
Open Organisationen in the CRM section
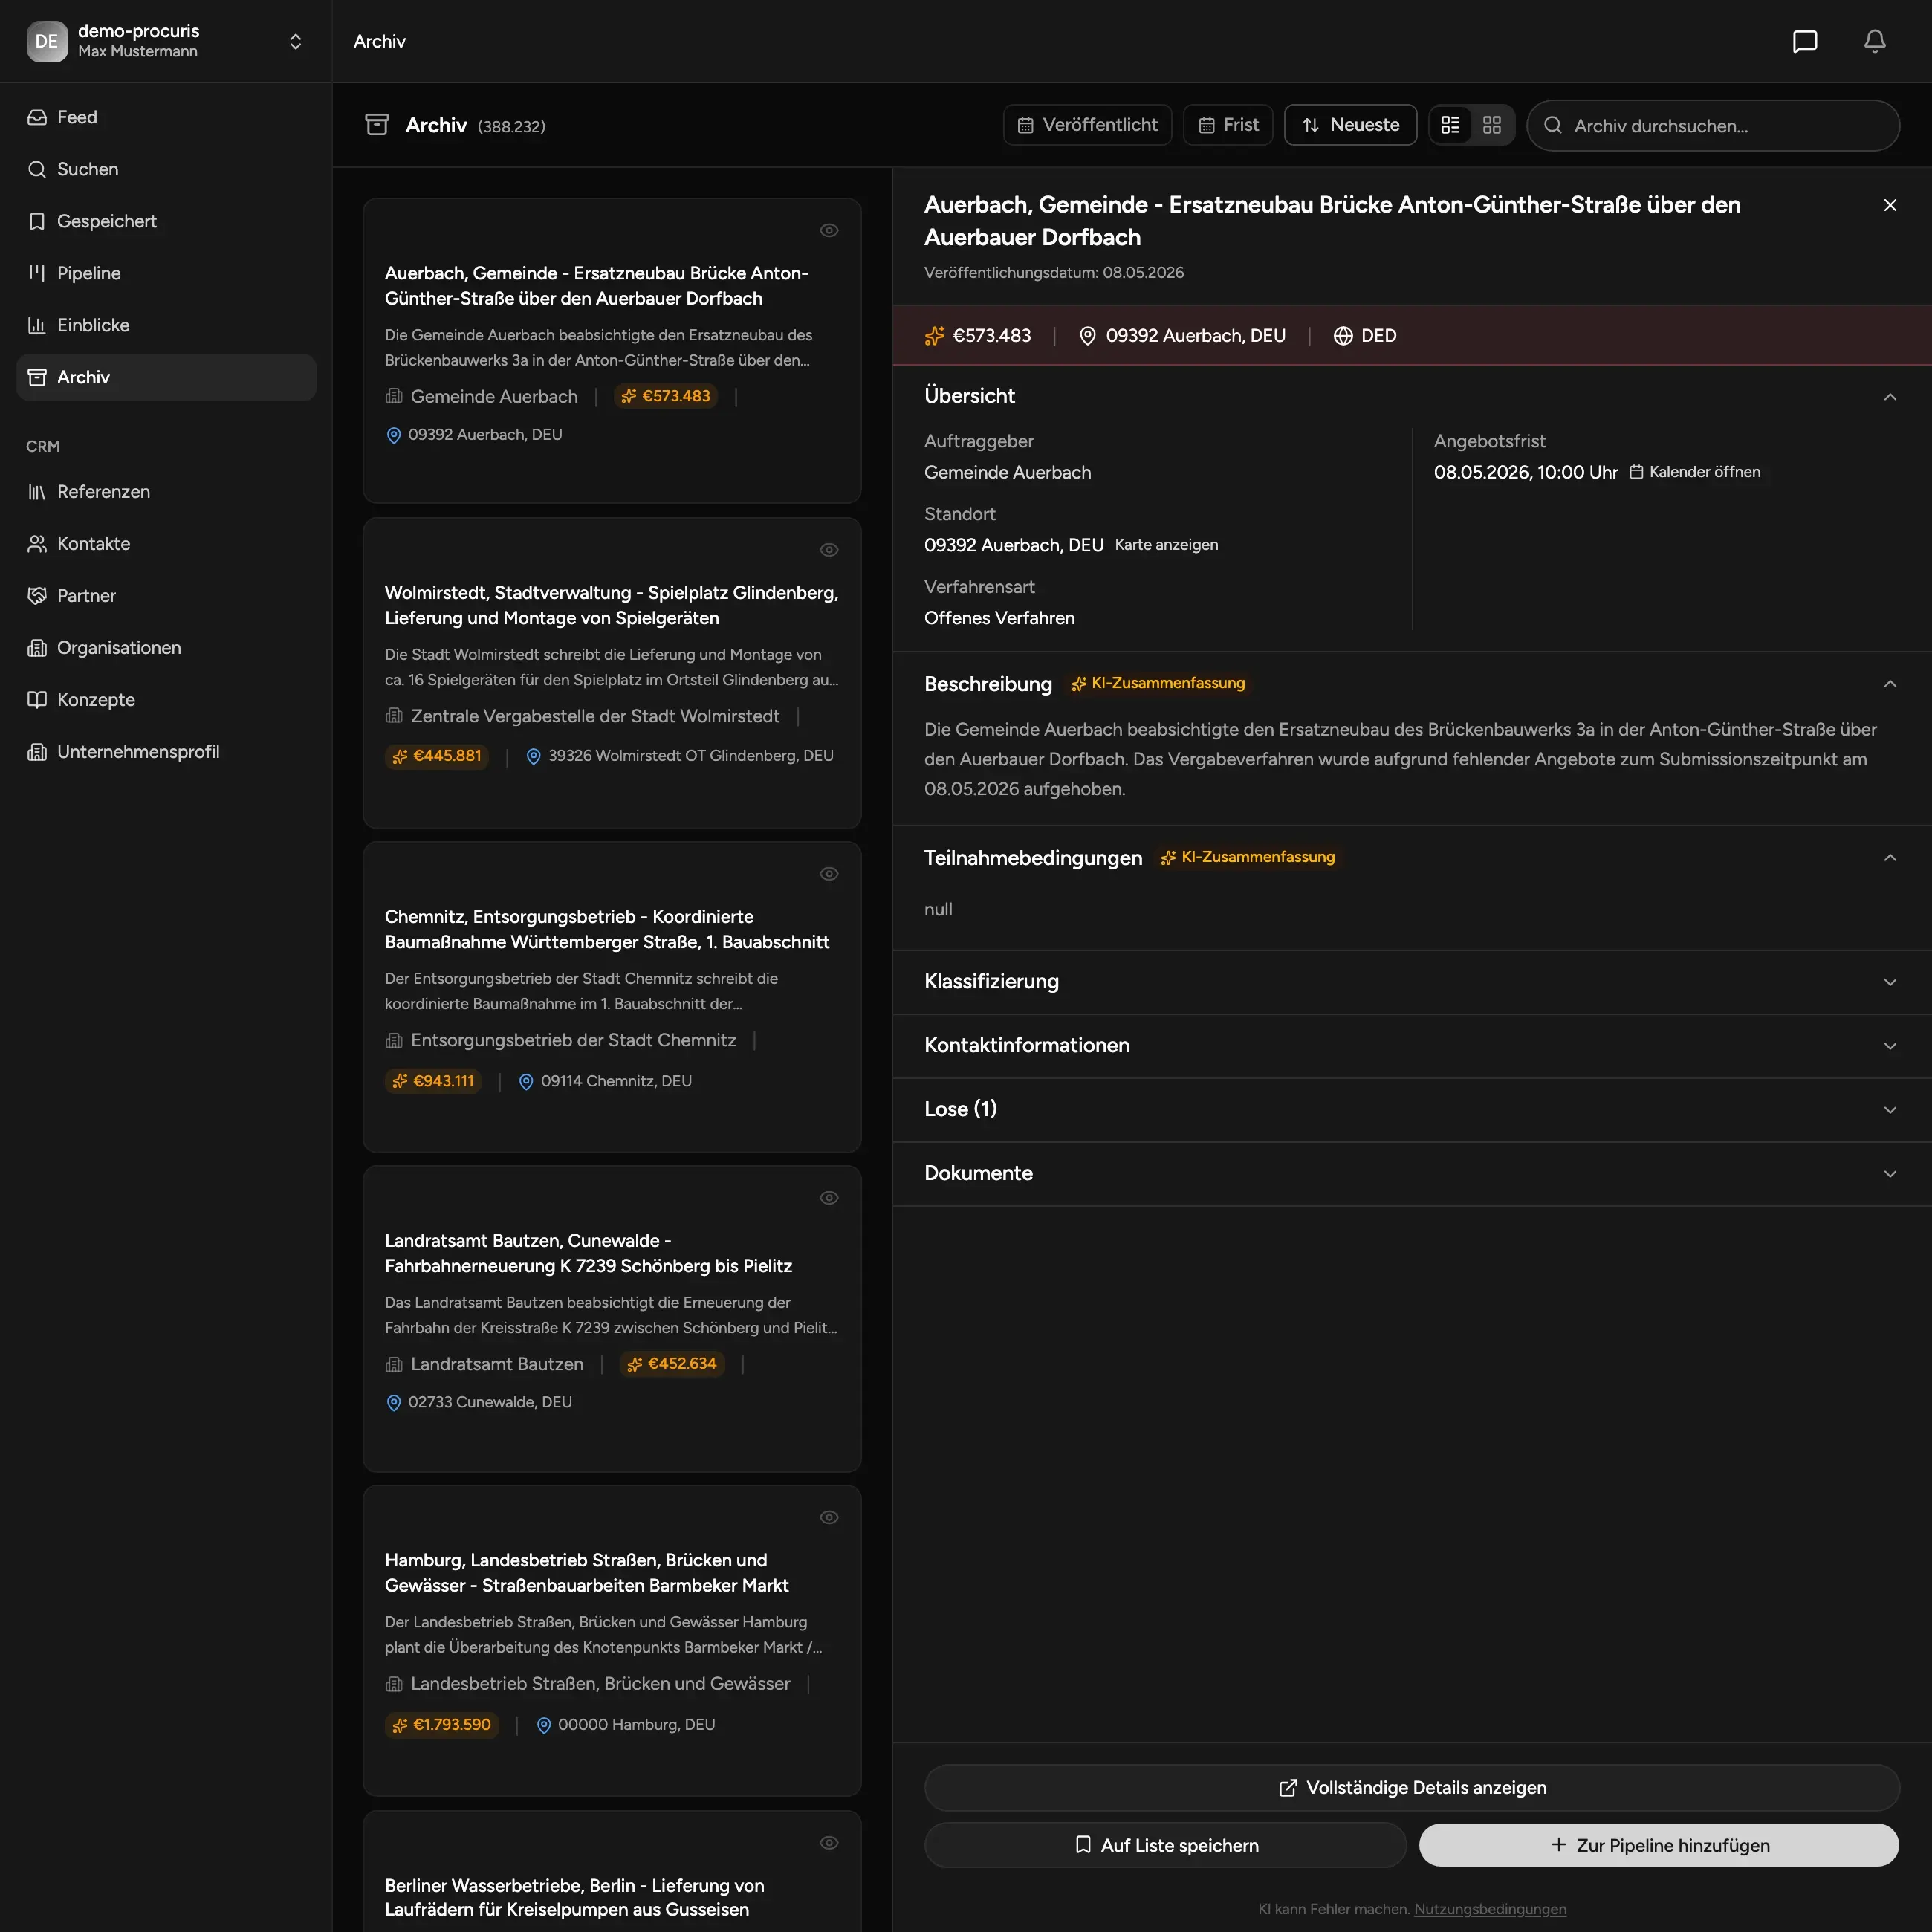[166, 648]
